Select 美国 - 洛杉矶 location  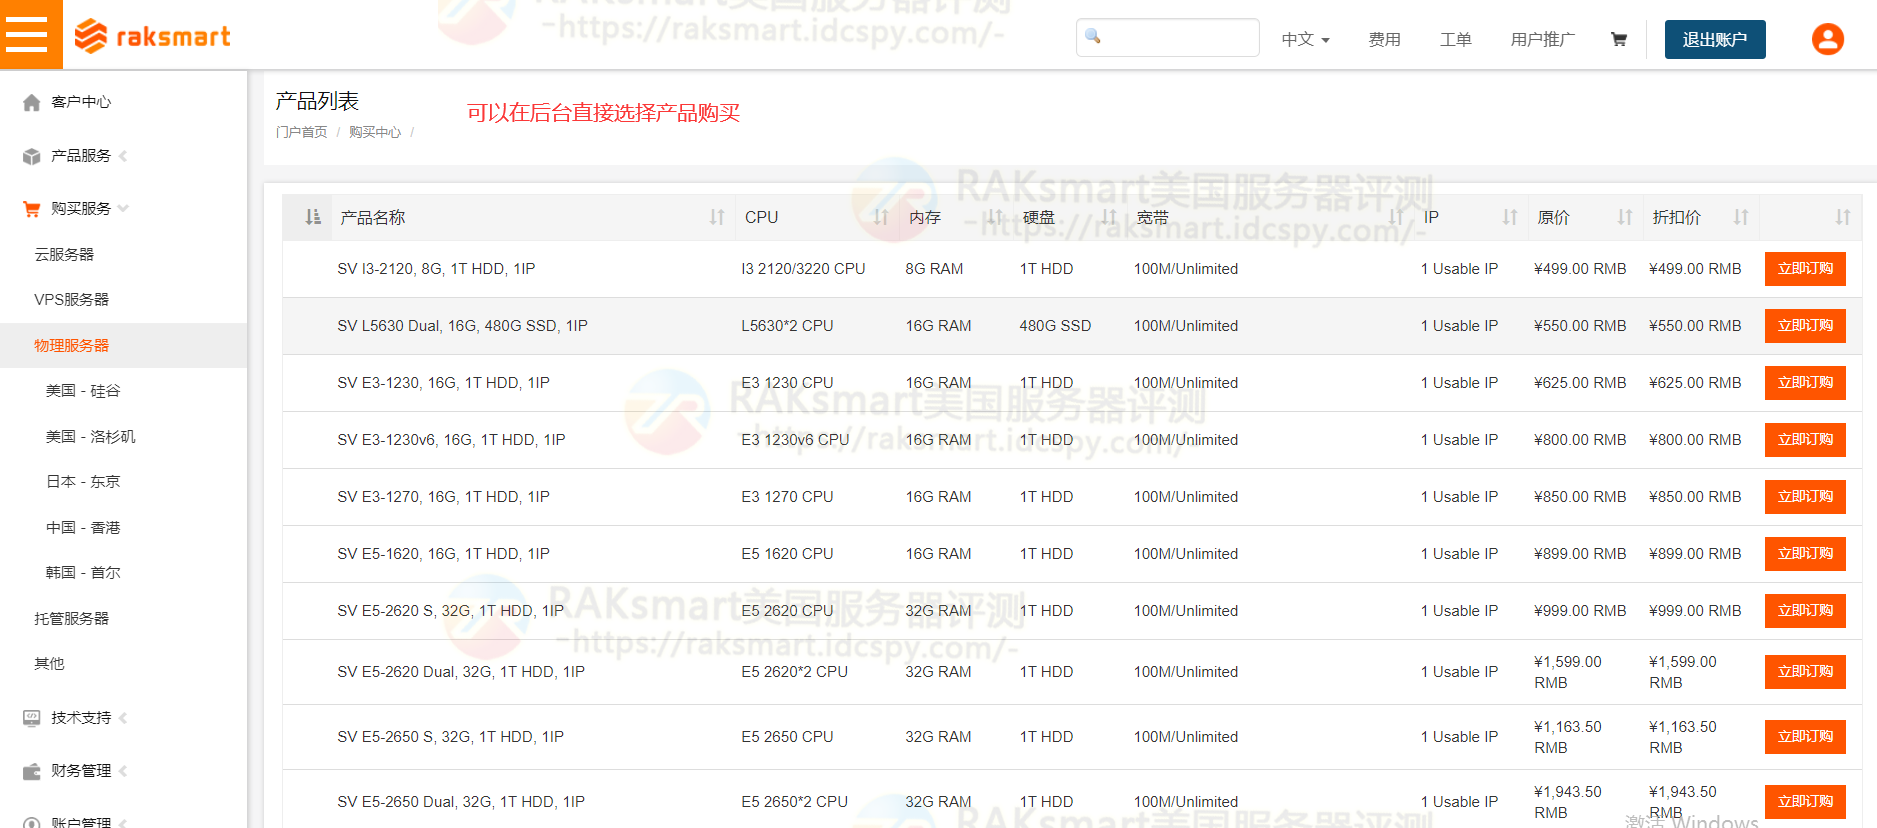[x=90, y=437]
